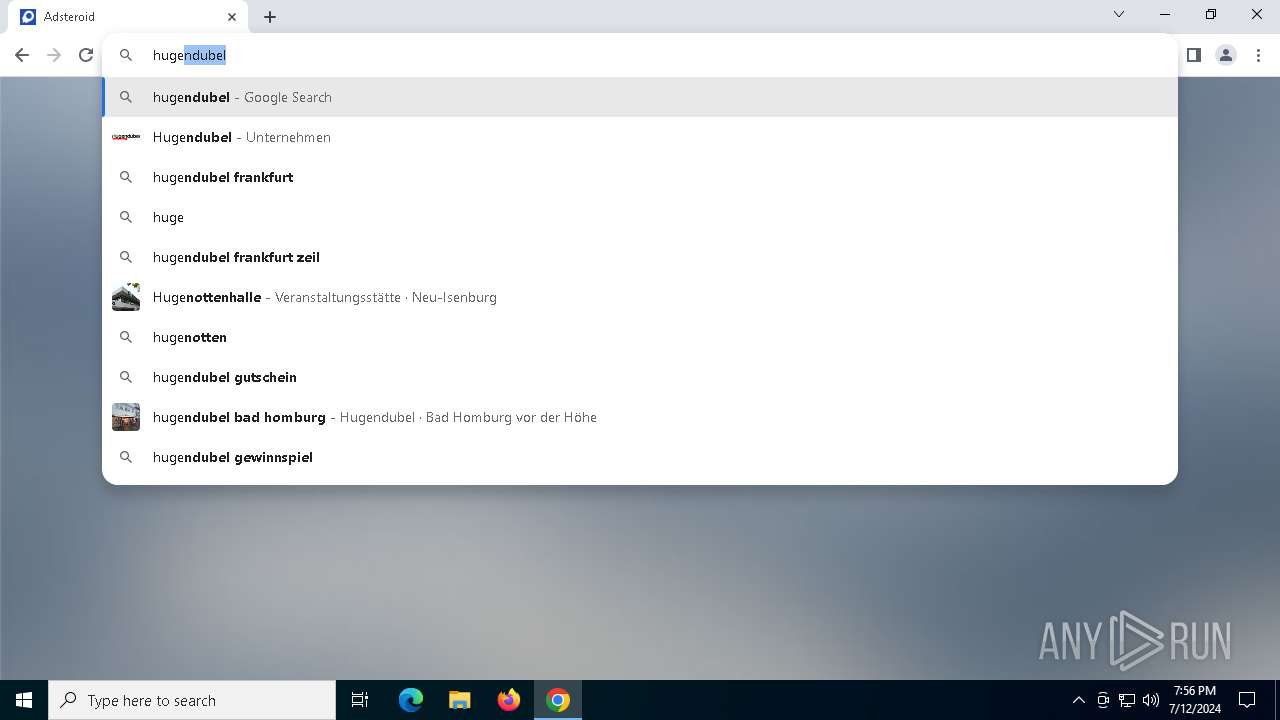
Task: Click the magnifier icon beside 'hugendubel gutschein'
Action: (126, 377)
